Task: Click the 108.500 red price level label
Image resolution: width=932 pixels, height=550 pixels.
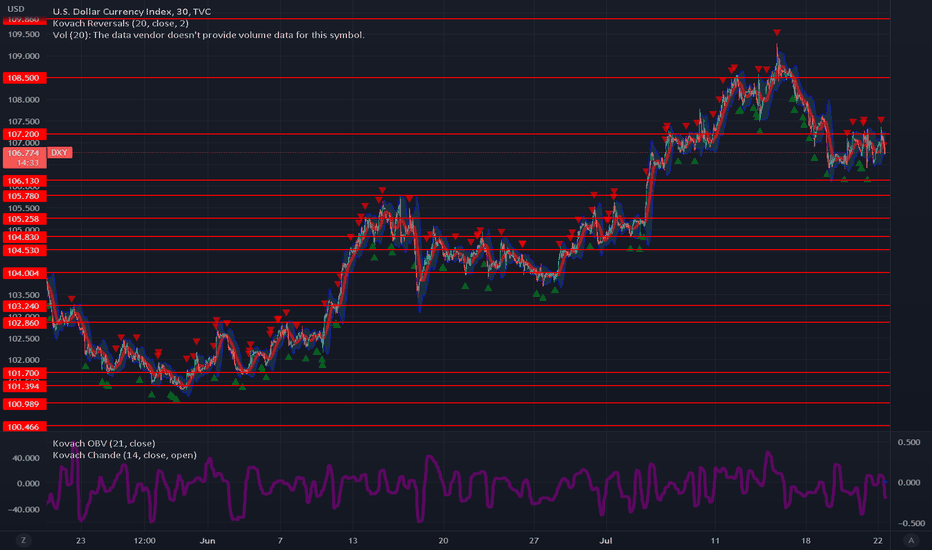Action: click(x=24, y=78)
